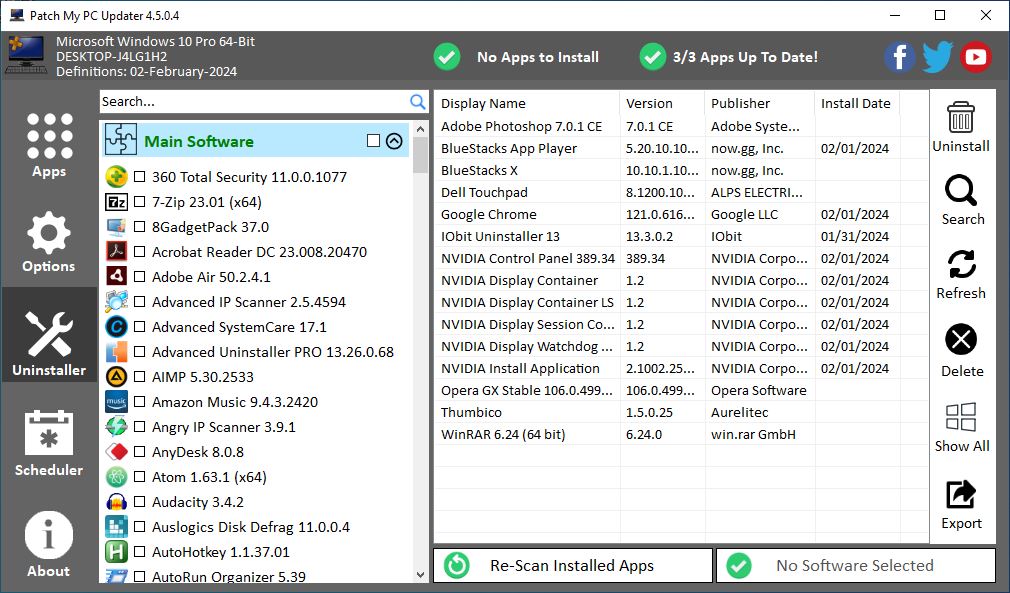This screenshot has width=1010, height=593.
Task: Select the Dell Touchpad row
Action: click(x=681, y=193)
